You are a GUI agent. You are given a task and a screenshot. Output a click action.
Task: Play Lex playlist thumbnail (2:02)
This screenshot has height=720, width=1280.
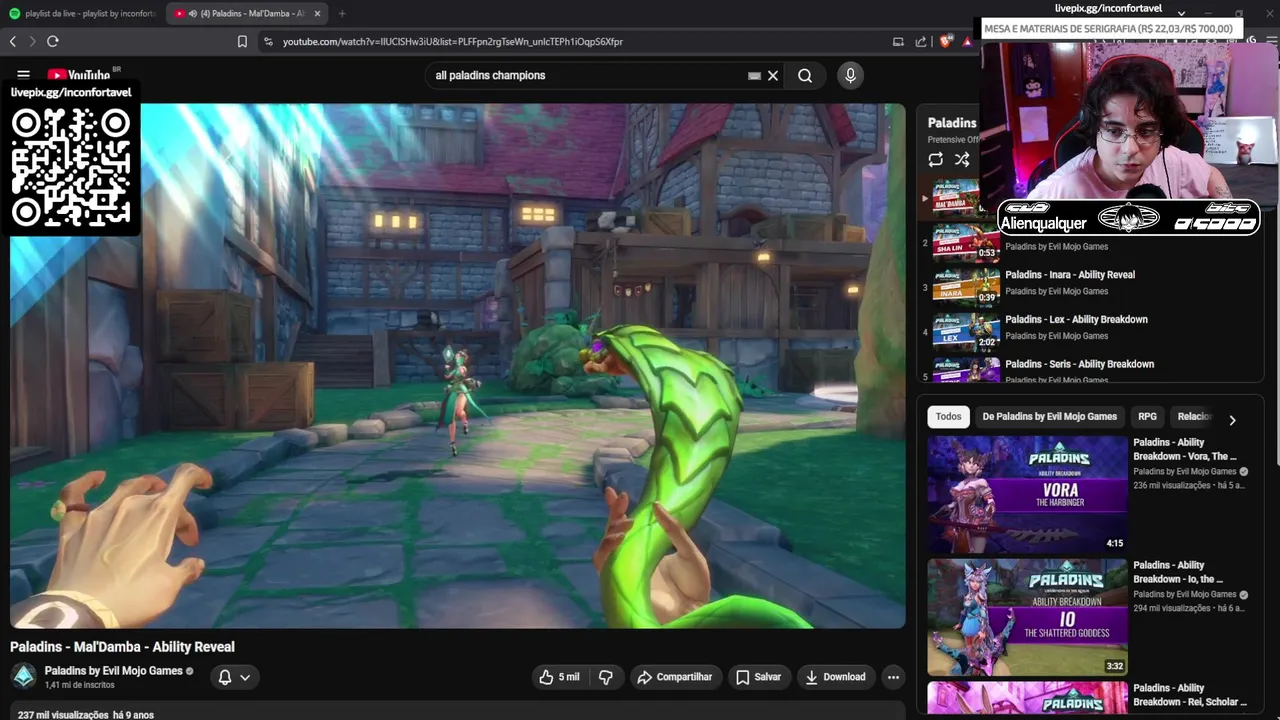(966, 332)
